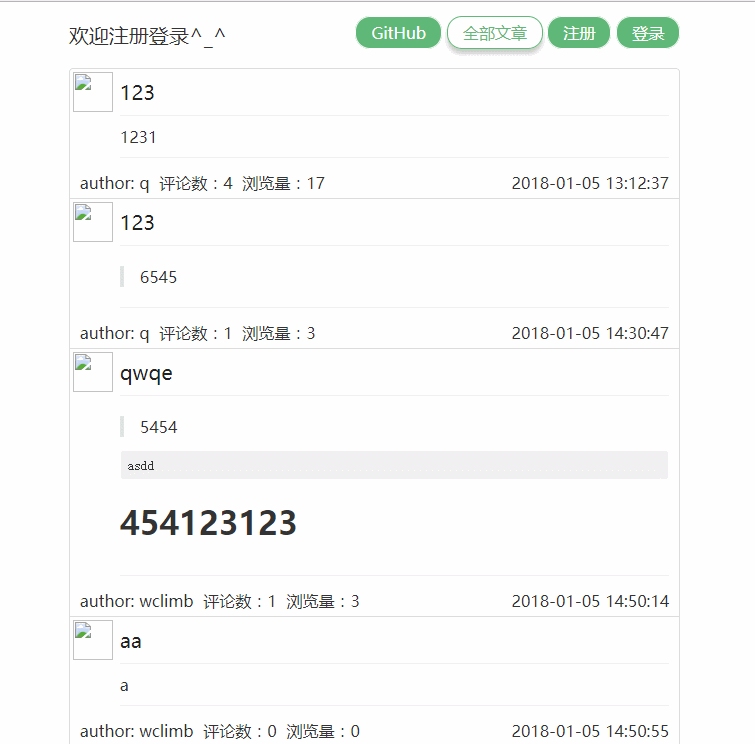Open the GitHub button
This screenshot has height=744, width=755.
[x=398, y=33]
